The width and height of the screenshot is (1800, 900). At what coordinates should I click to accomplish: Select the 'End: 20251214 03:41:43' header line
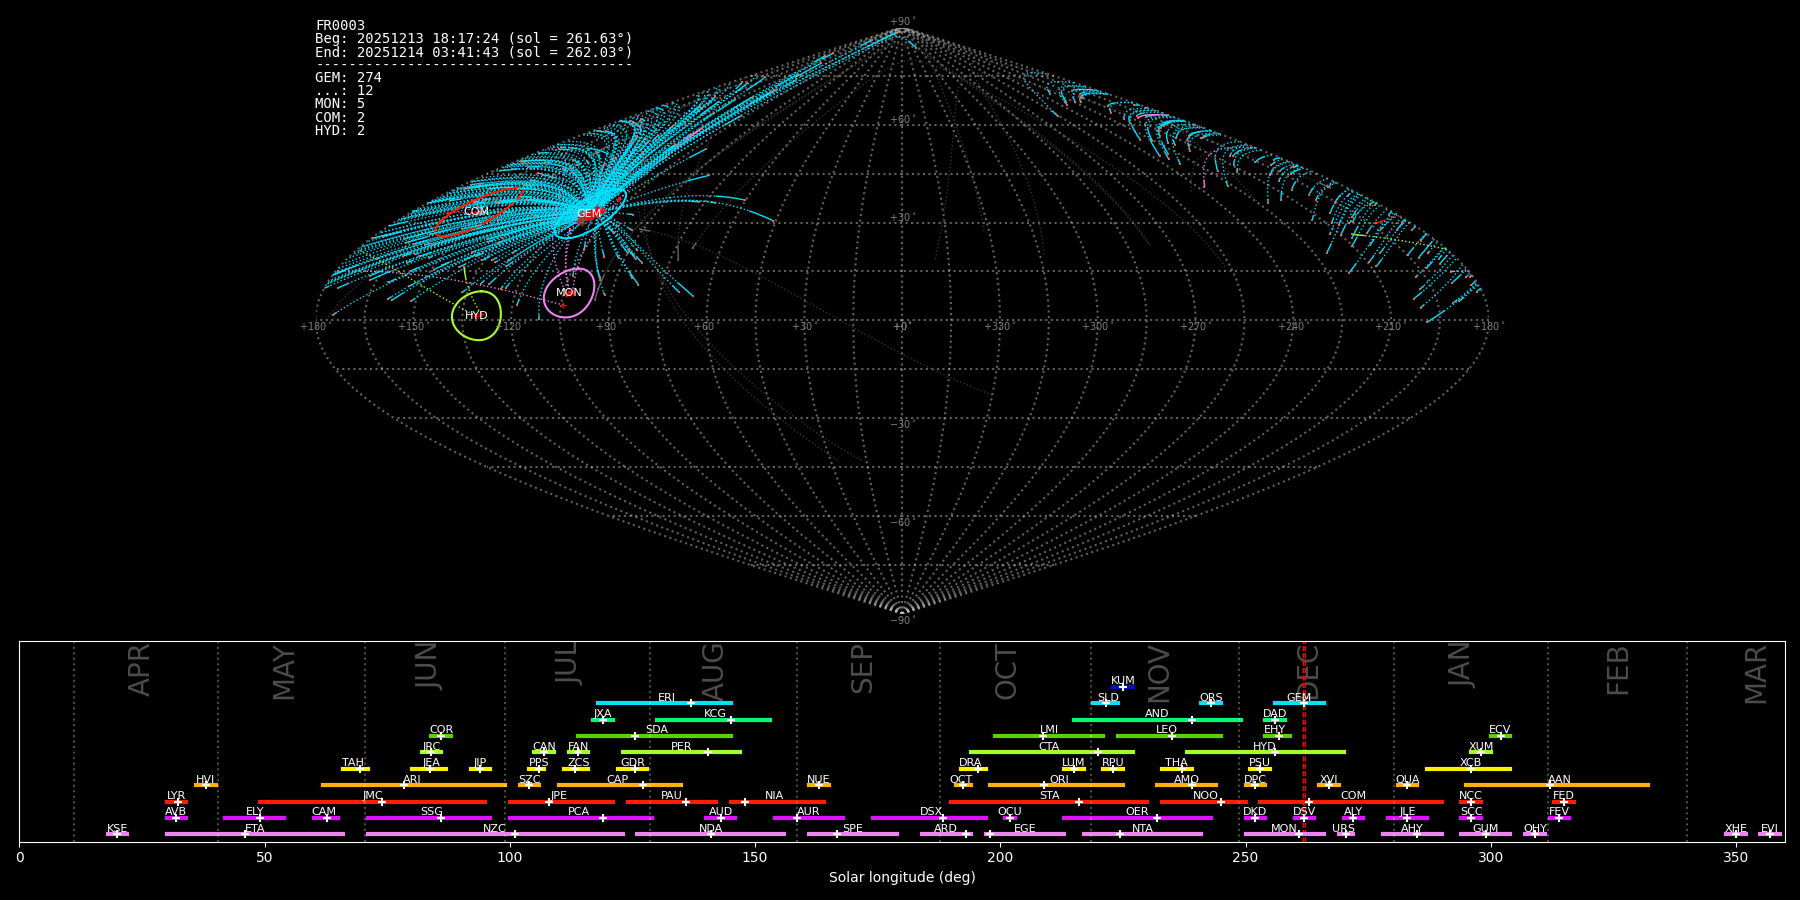click(x=474, y=52)
